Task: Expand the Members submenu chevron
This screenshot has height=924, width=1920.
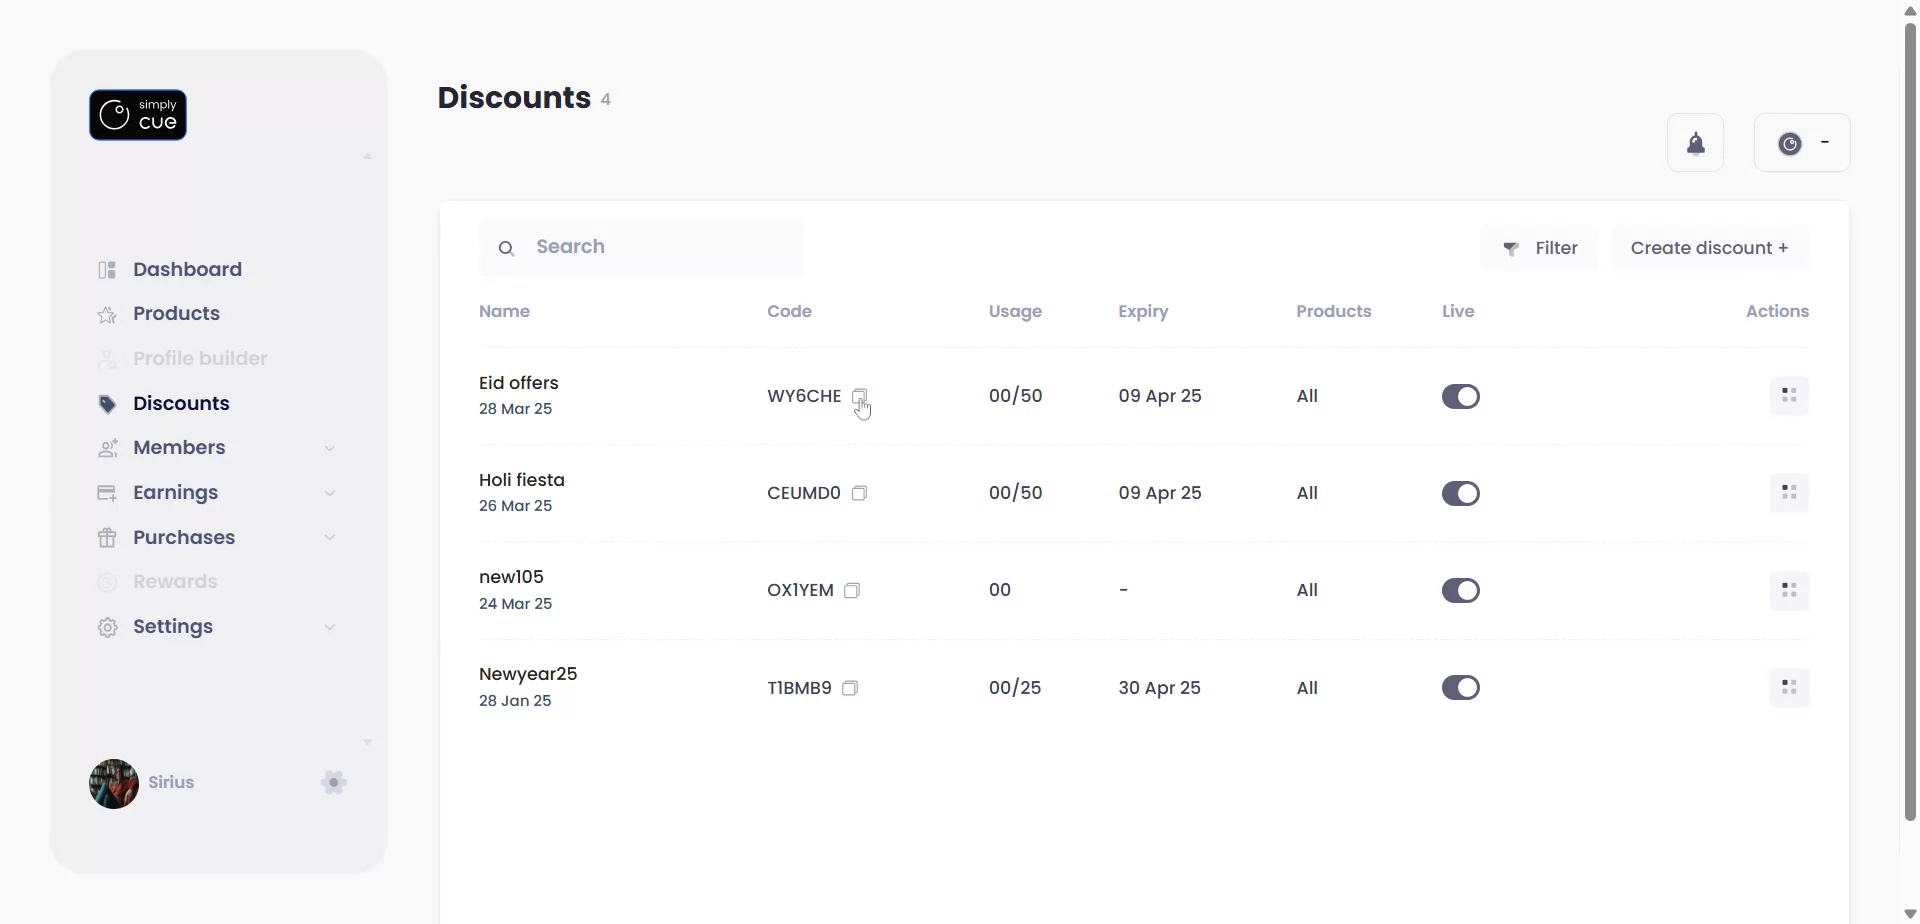Action: point(329,449)
